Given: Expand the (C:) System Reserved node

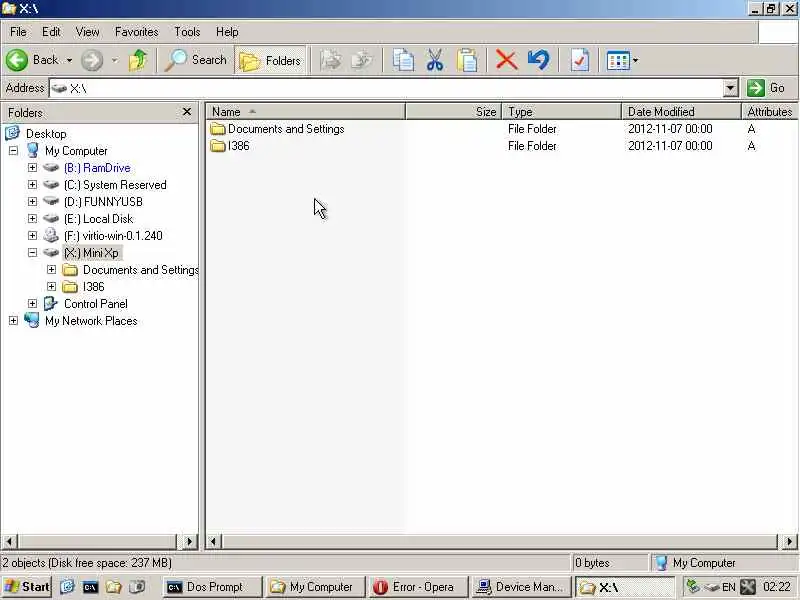Looking at the screenshot, I should point(32,185).
